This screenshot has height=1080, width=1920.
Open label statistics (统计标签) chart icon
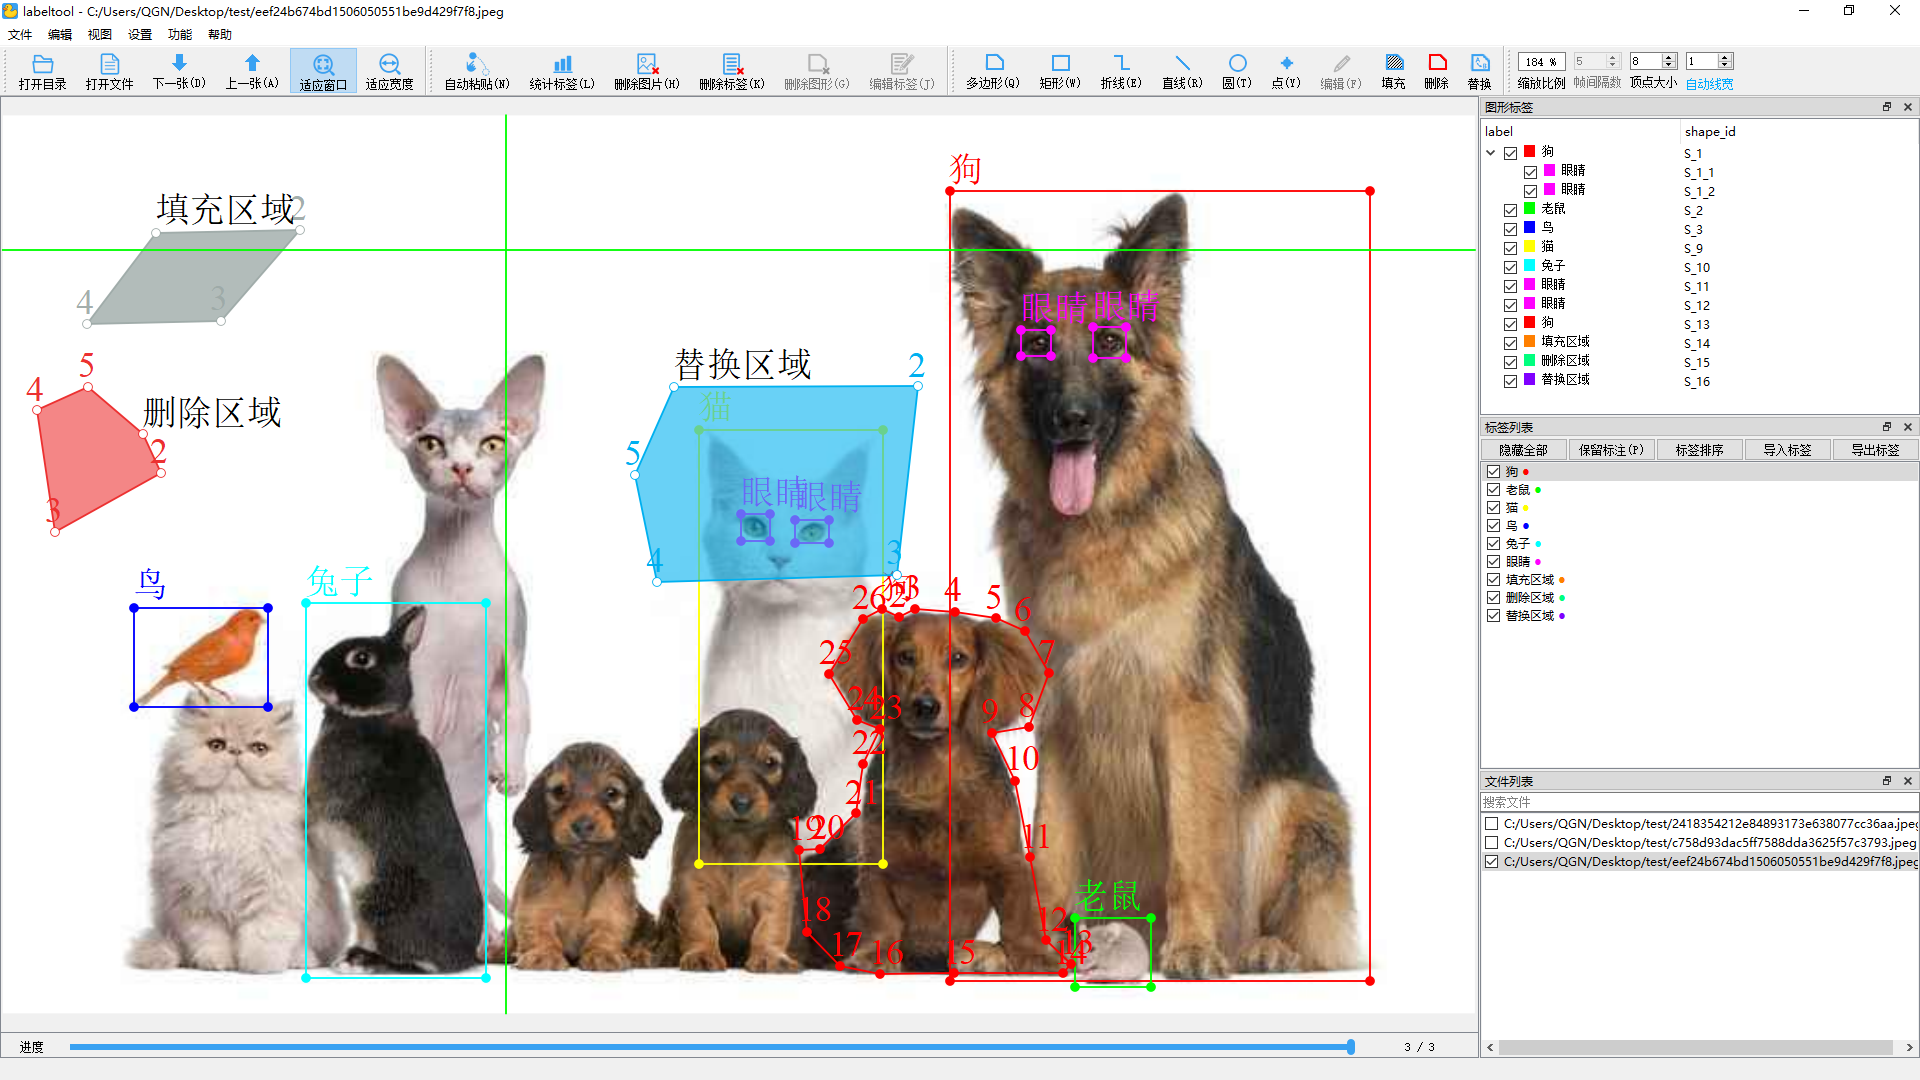pos(562,71)
